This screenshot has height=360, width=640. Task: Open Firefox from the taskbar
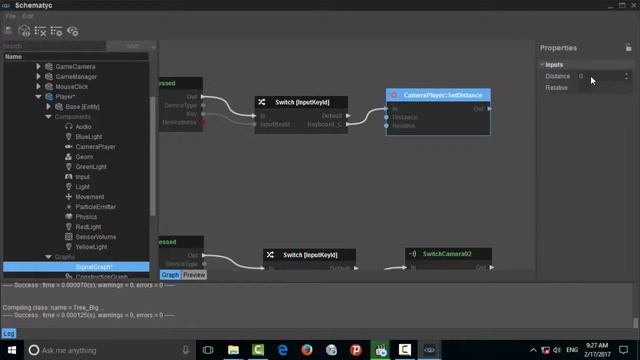point(307,350)
